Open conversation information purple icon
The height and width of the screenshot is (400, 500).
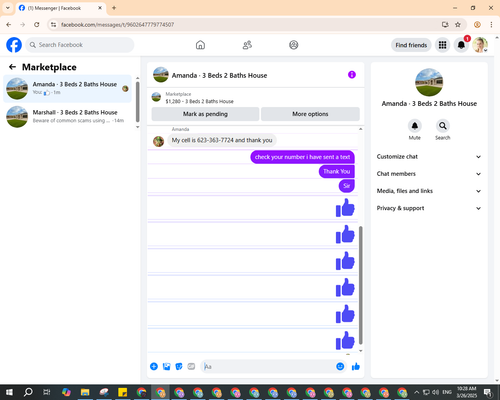point(352,75)
